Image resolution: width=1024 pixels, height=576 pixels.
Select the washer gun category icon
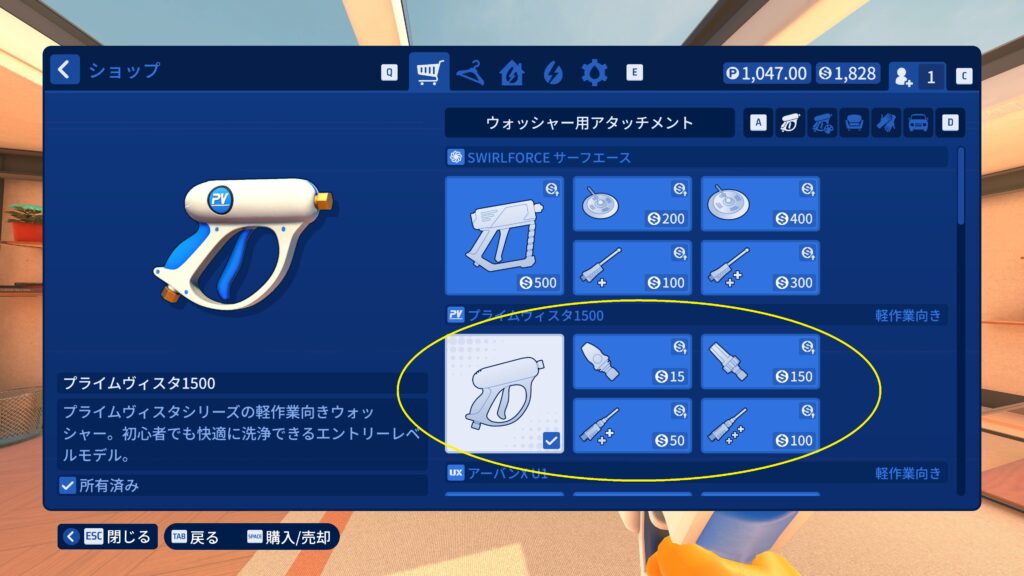[x=790, y=123]
